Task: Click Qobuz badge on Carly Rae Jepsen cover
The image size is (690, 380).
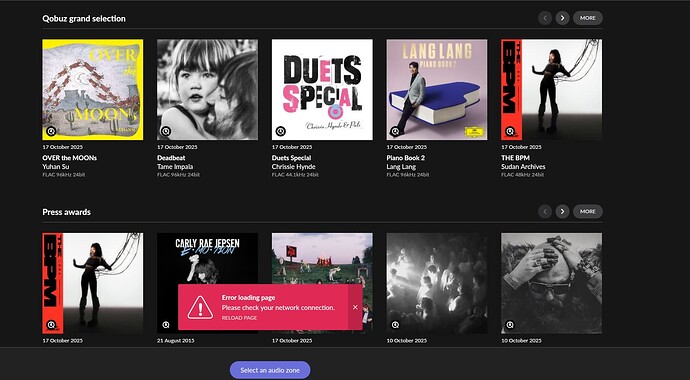Action: 166,325
